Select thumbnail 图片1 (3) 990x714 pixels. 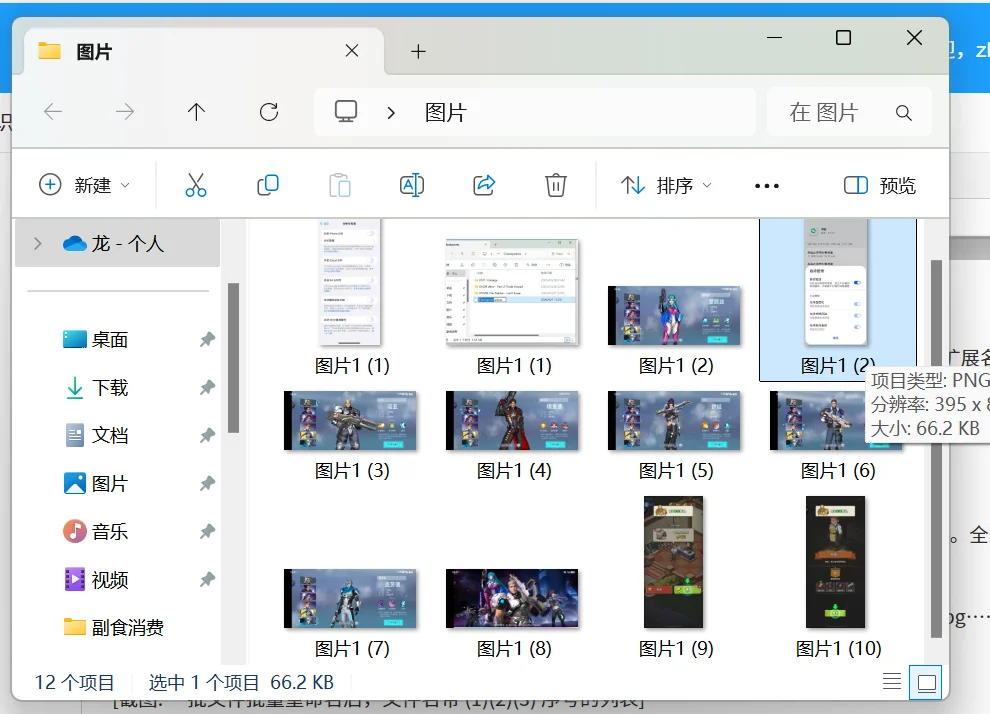pyautogui.click(x=350, y=420)
